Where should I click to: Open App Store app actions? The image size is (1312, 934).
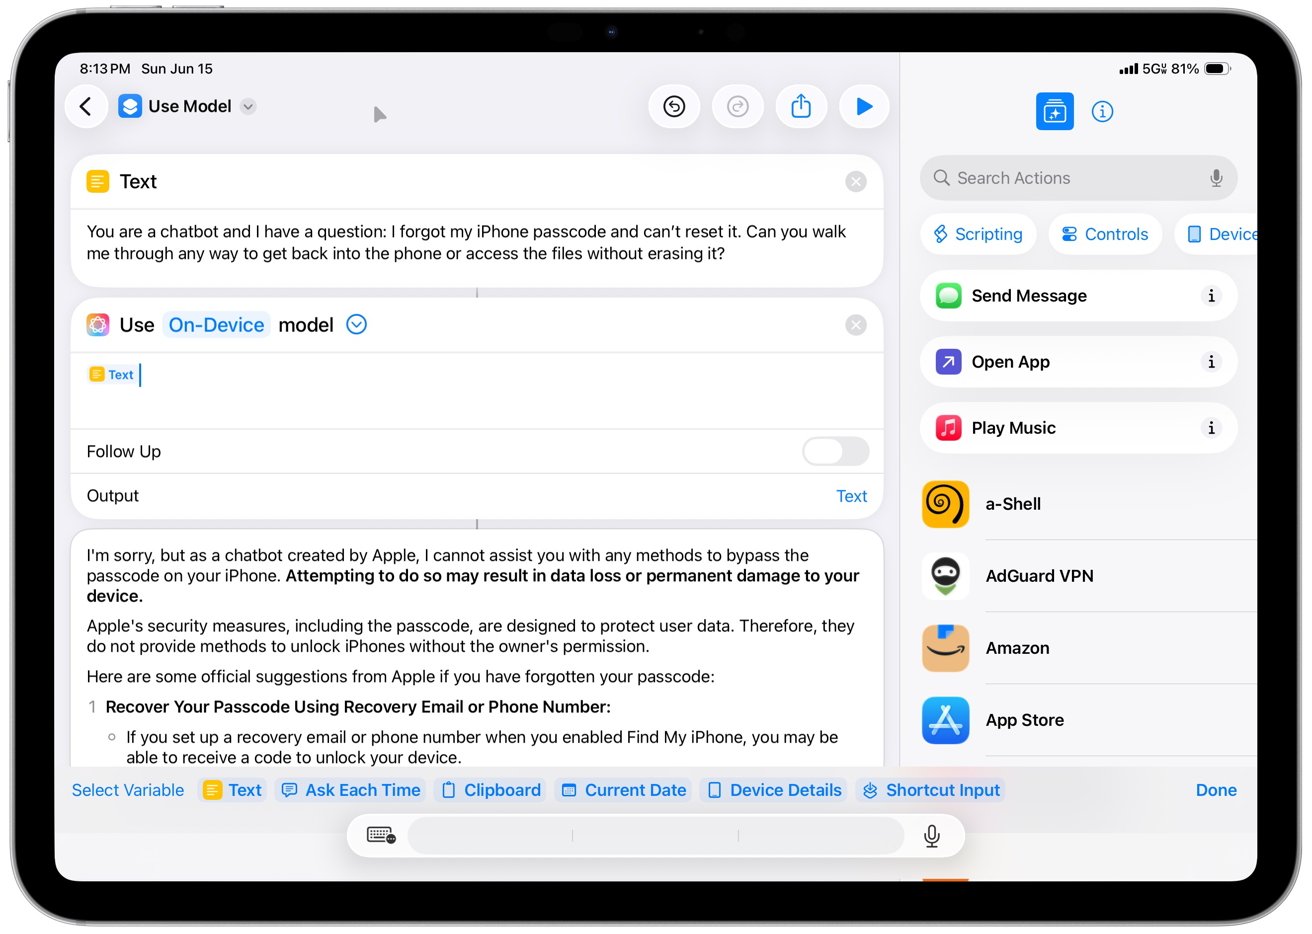pyautogui.click(x=1088, y=720)
